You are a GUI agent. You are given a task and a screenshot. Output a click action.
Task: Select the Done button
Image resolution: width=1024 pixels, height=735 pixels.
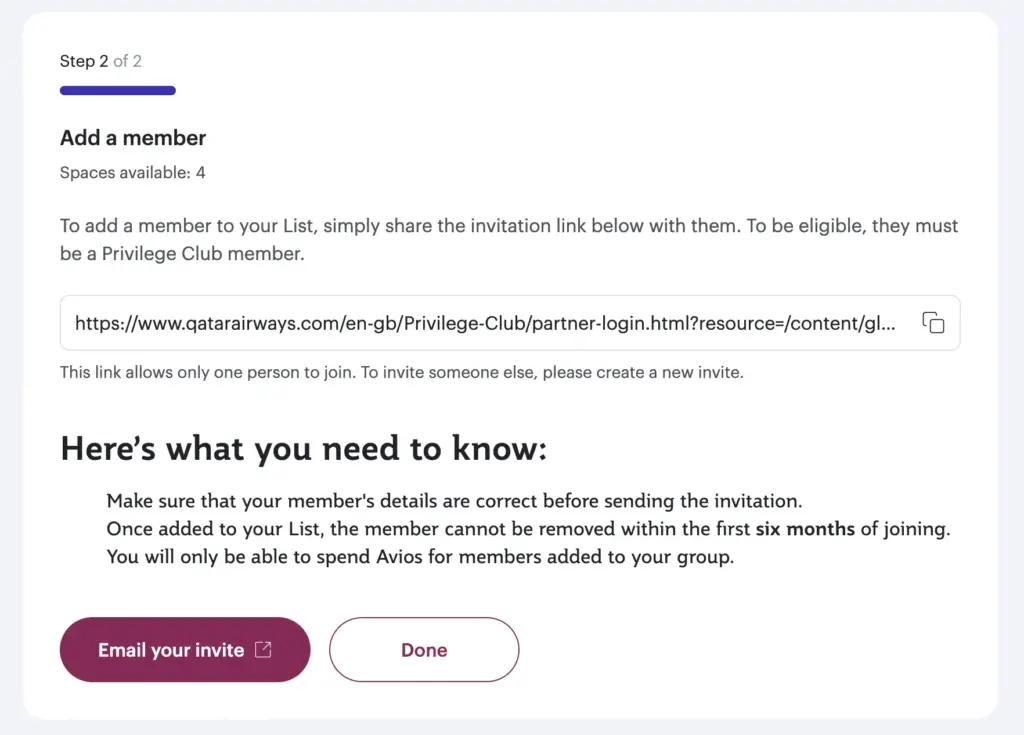coord(424,649)
